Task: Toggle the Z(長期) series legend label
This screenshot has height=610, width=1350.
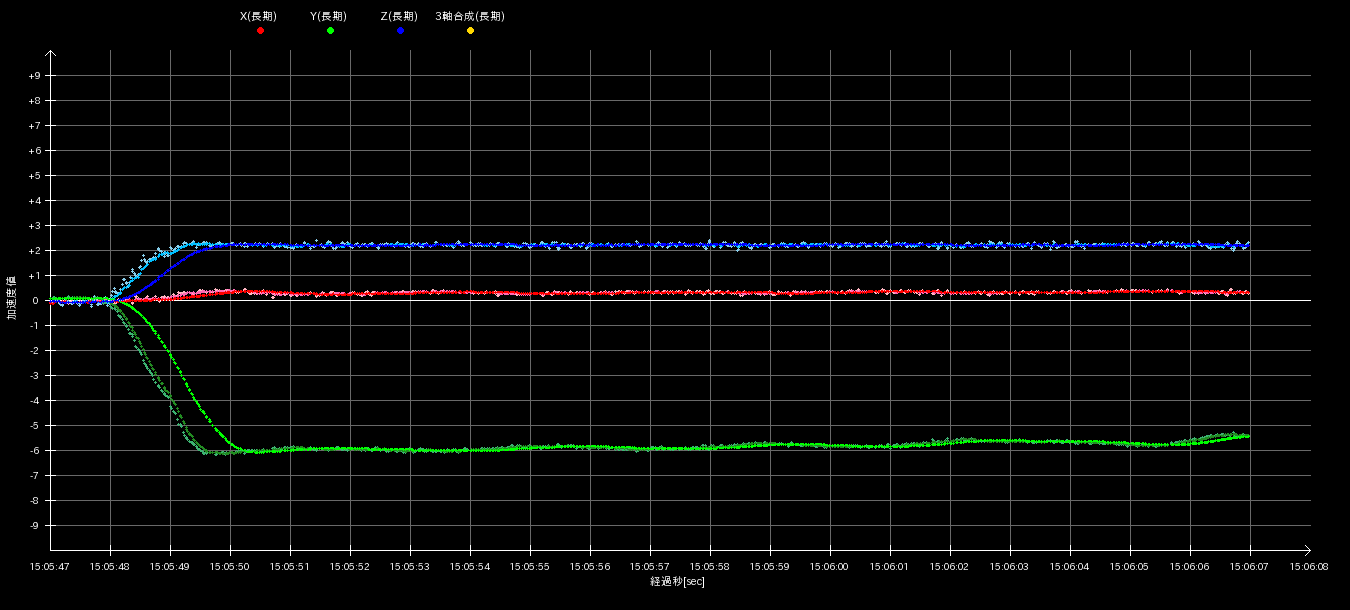Action: [x=399, y=16]
